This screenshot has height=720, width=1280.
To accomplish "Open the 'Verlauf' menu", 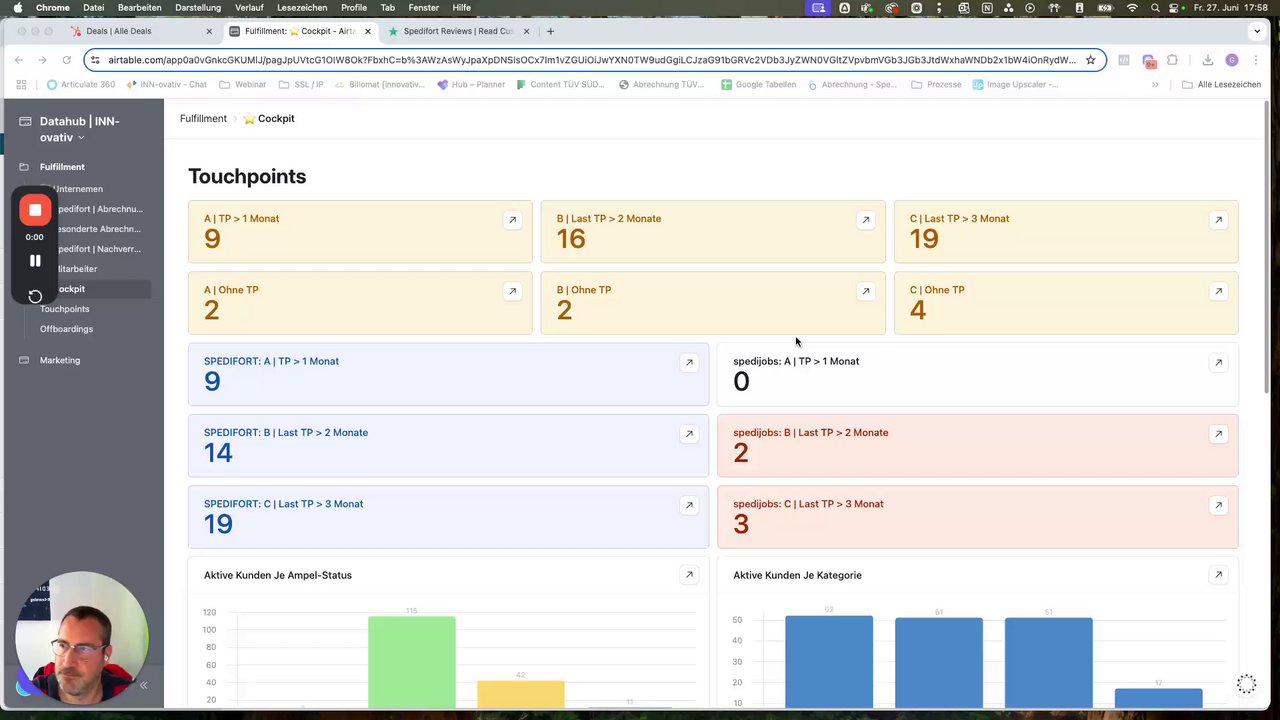I will (x=249, y=8).
